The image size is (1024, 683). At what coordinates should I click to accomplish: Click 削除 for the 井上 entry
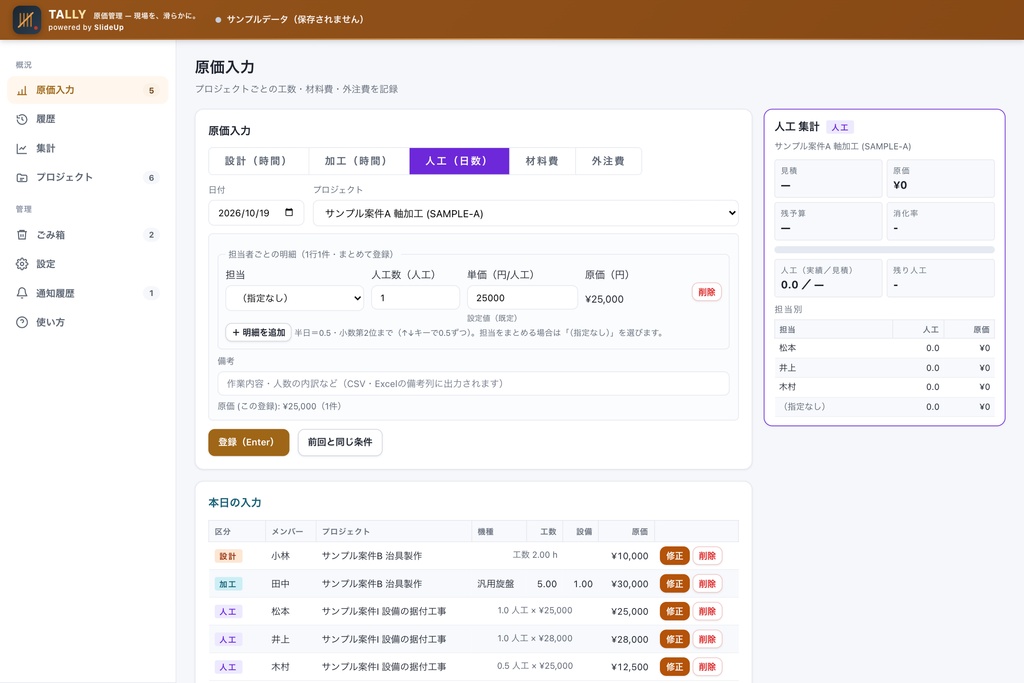[x=707, y=639]
